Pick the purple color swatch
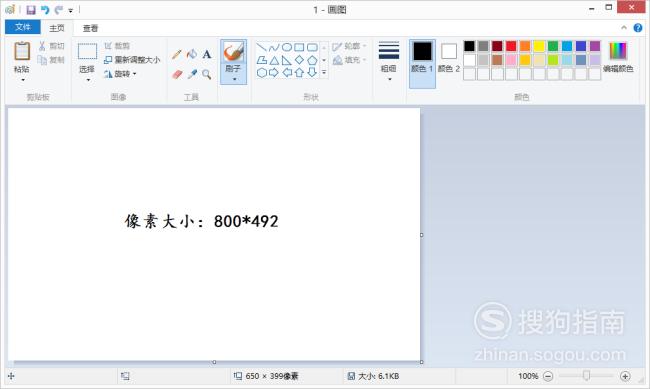This screenshot has height=389, width=650. point(595,46)
